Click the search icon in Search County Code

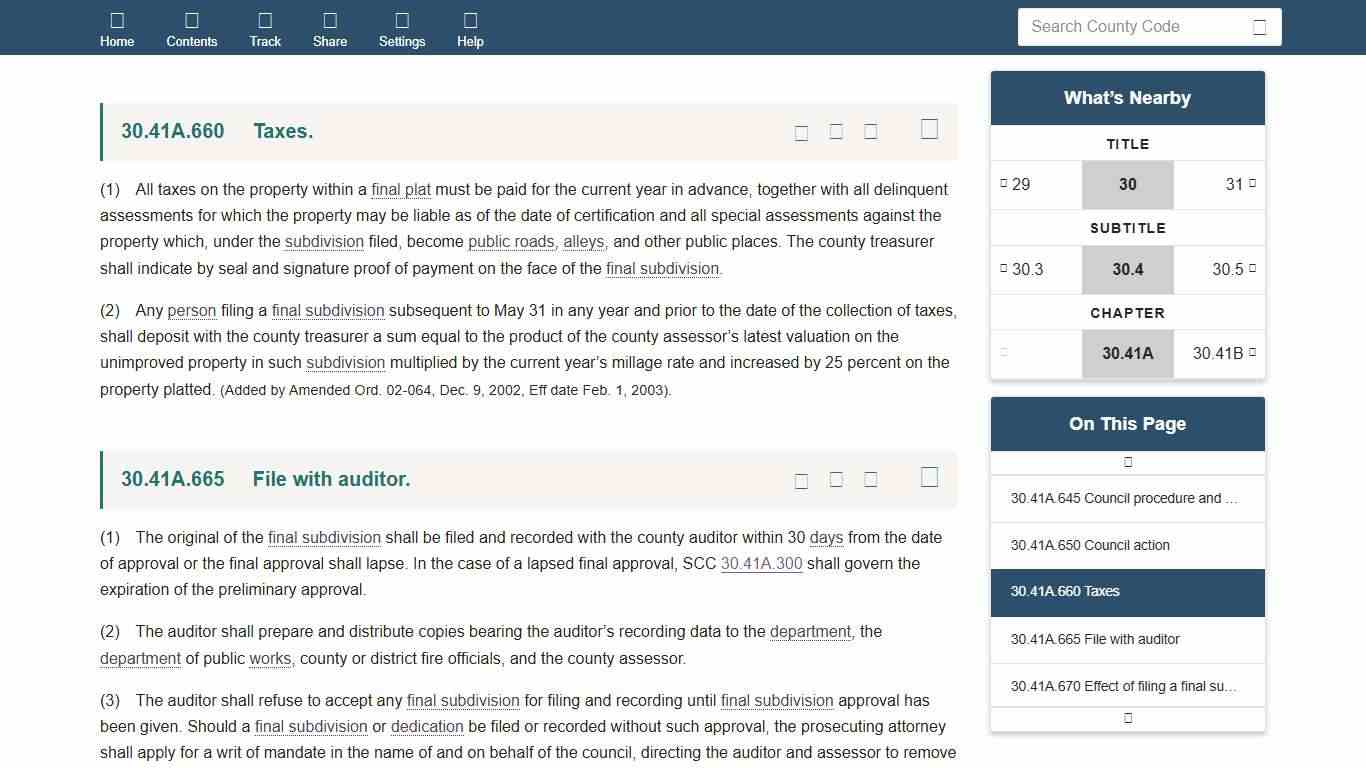(1259, 27)
